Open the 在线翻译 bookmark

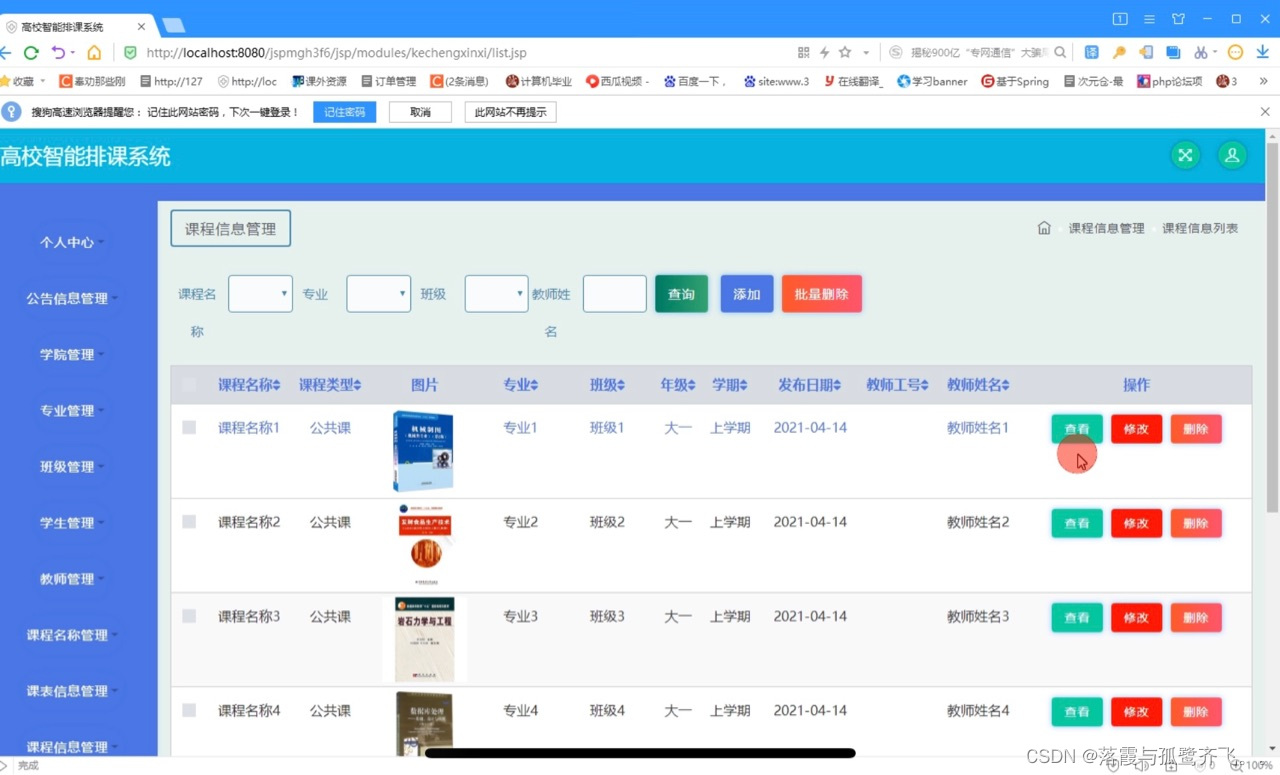(853, 81)
